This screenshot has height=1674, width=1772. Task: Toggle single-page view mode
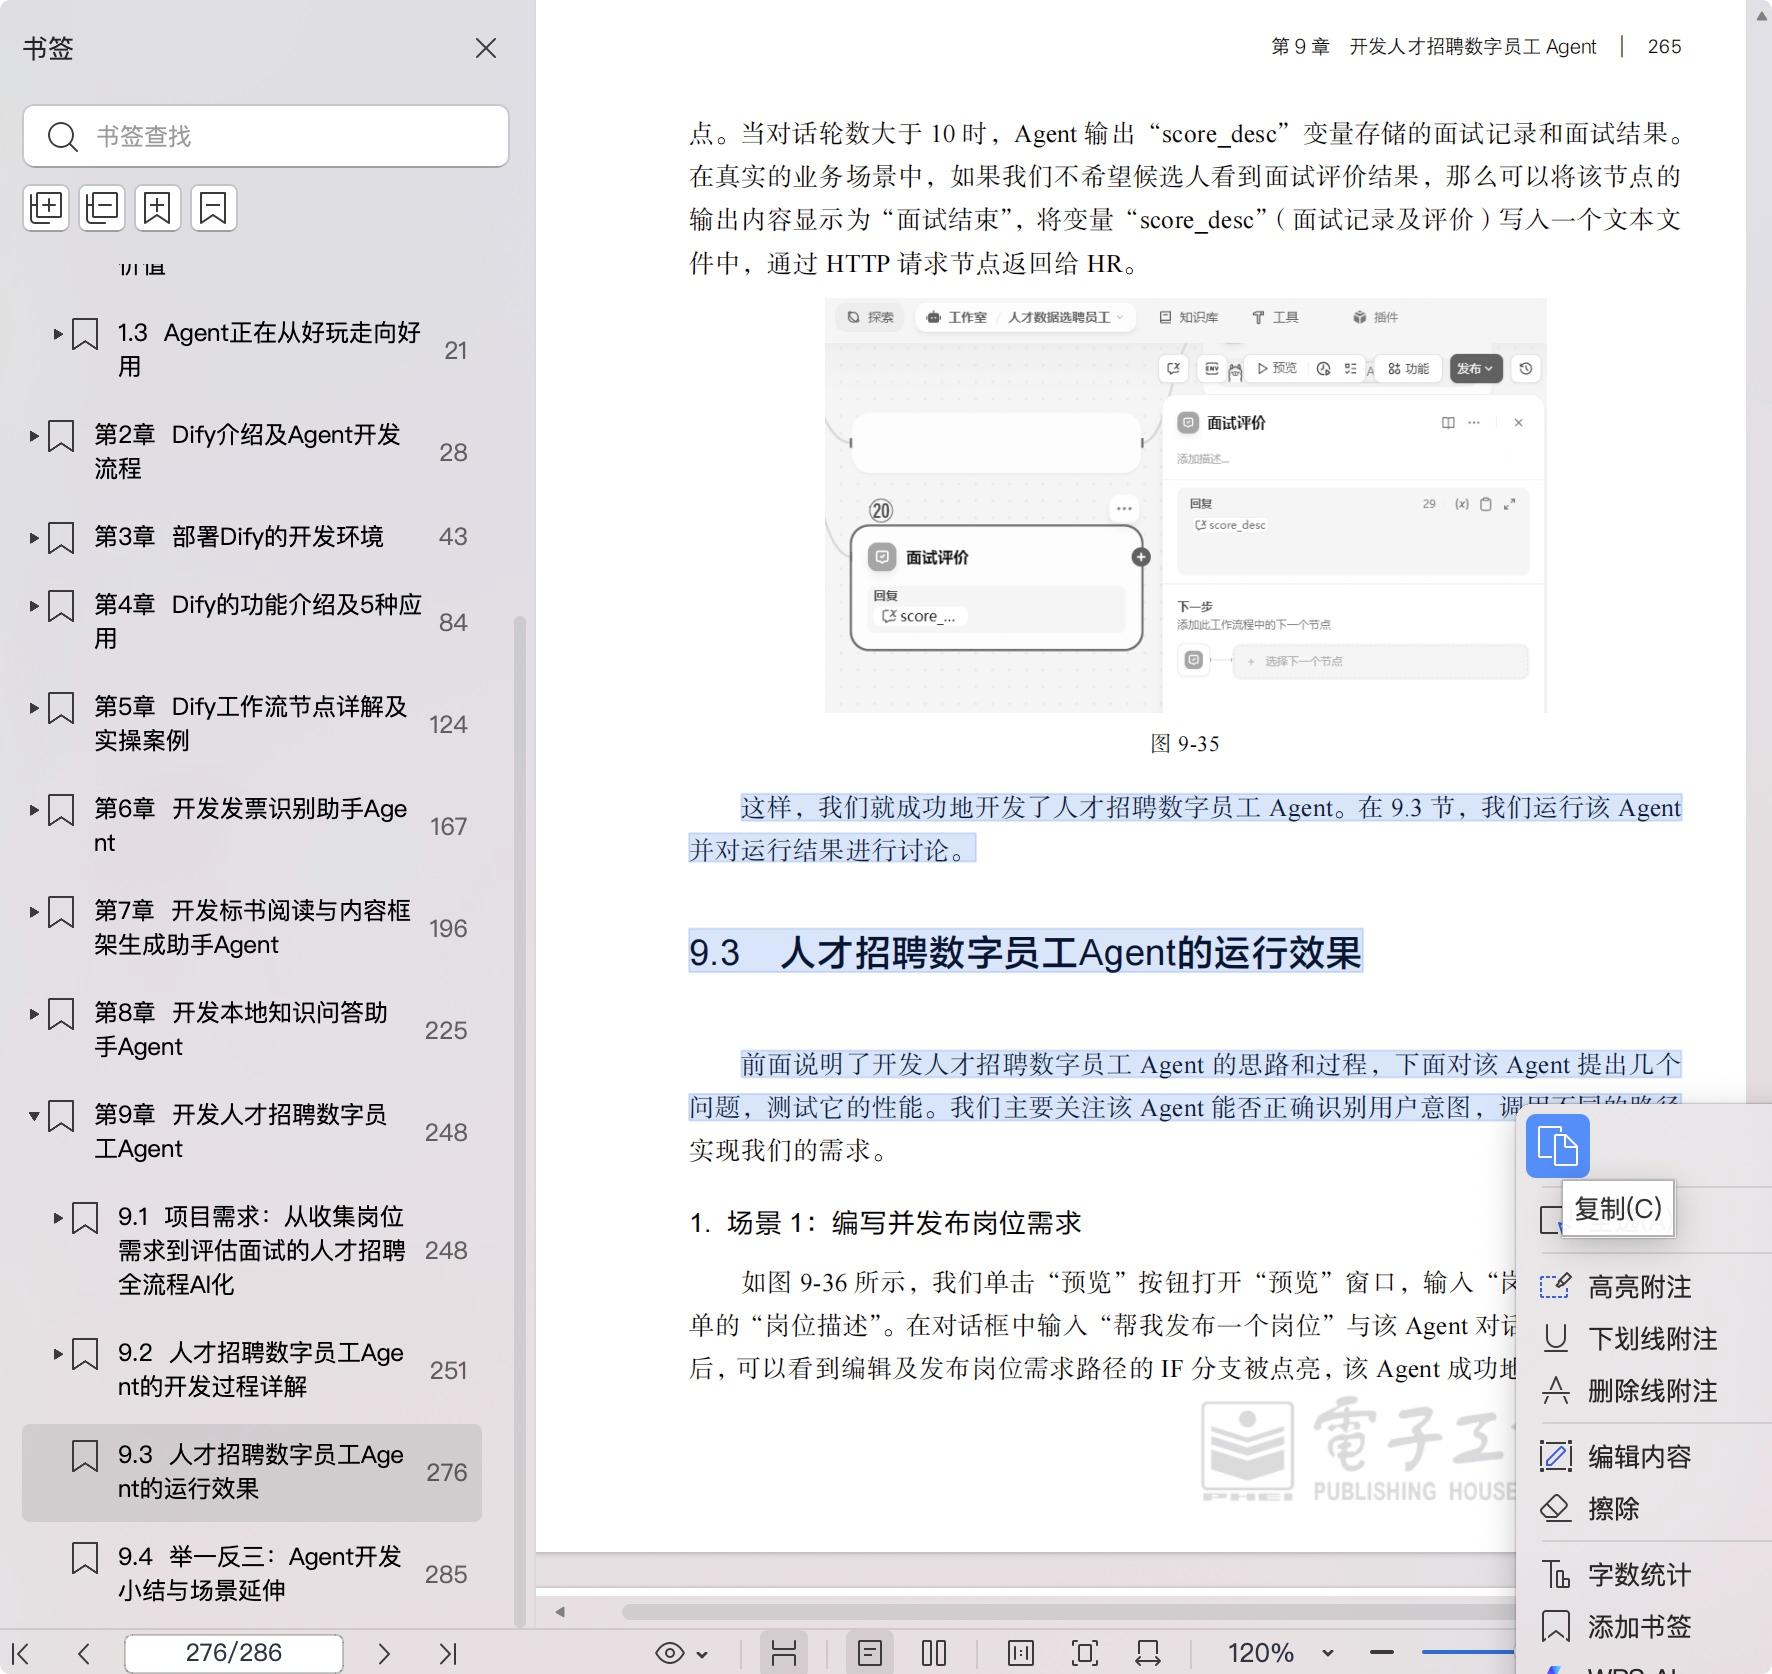872,1652
